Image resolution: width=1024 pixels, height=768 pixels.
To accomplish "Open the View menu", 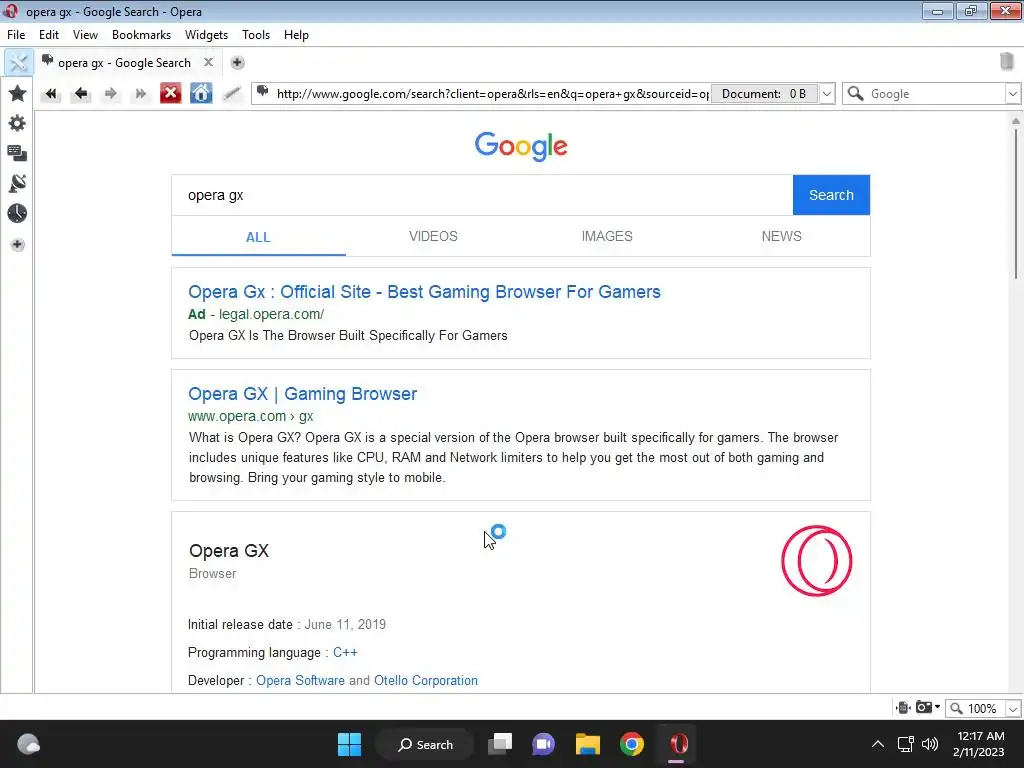I will 86,35.
